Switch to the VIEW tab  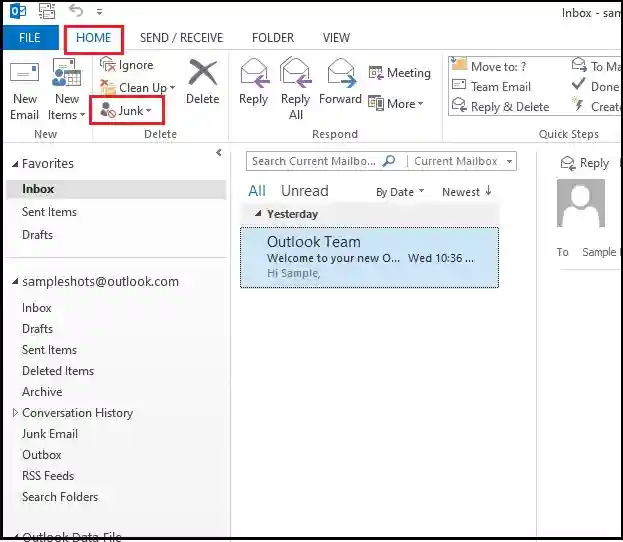(x=336, y=38)
